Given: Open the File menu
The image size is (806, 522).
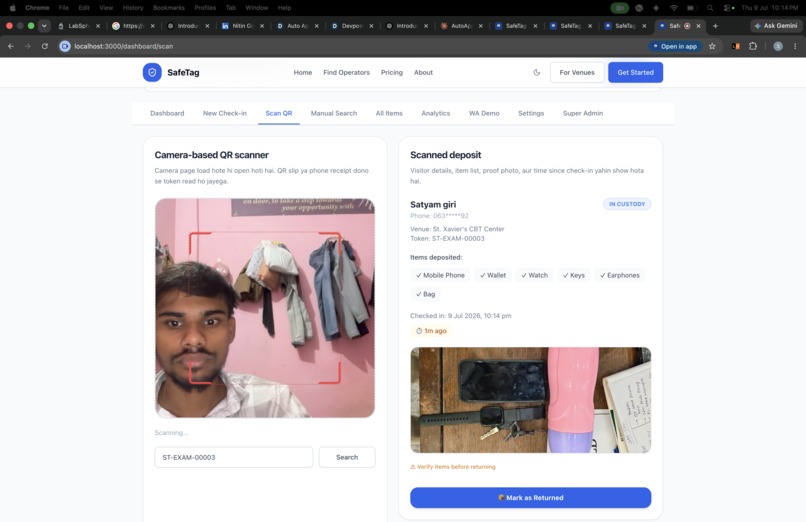Looking at the screenshot, I should [64, 8].
